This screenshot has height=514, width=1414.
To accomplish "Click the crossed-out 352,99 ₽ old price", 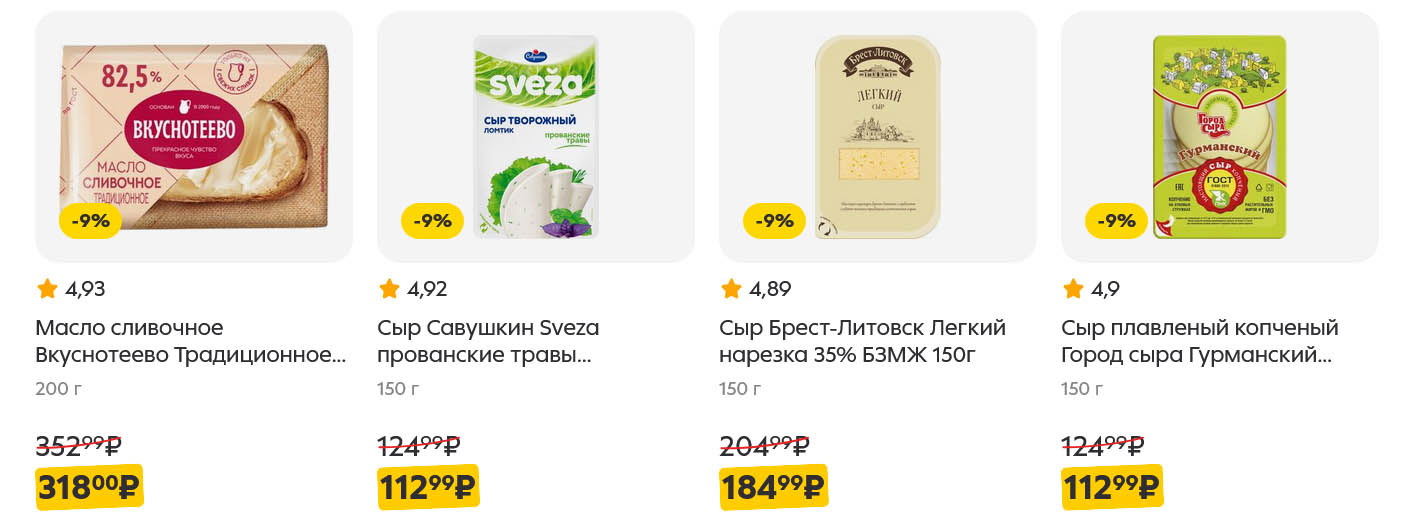I will [x=78, y=445].
